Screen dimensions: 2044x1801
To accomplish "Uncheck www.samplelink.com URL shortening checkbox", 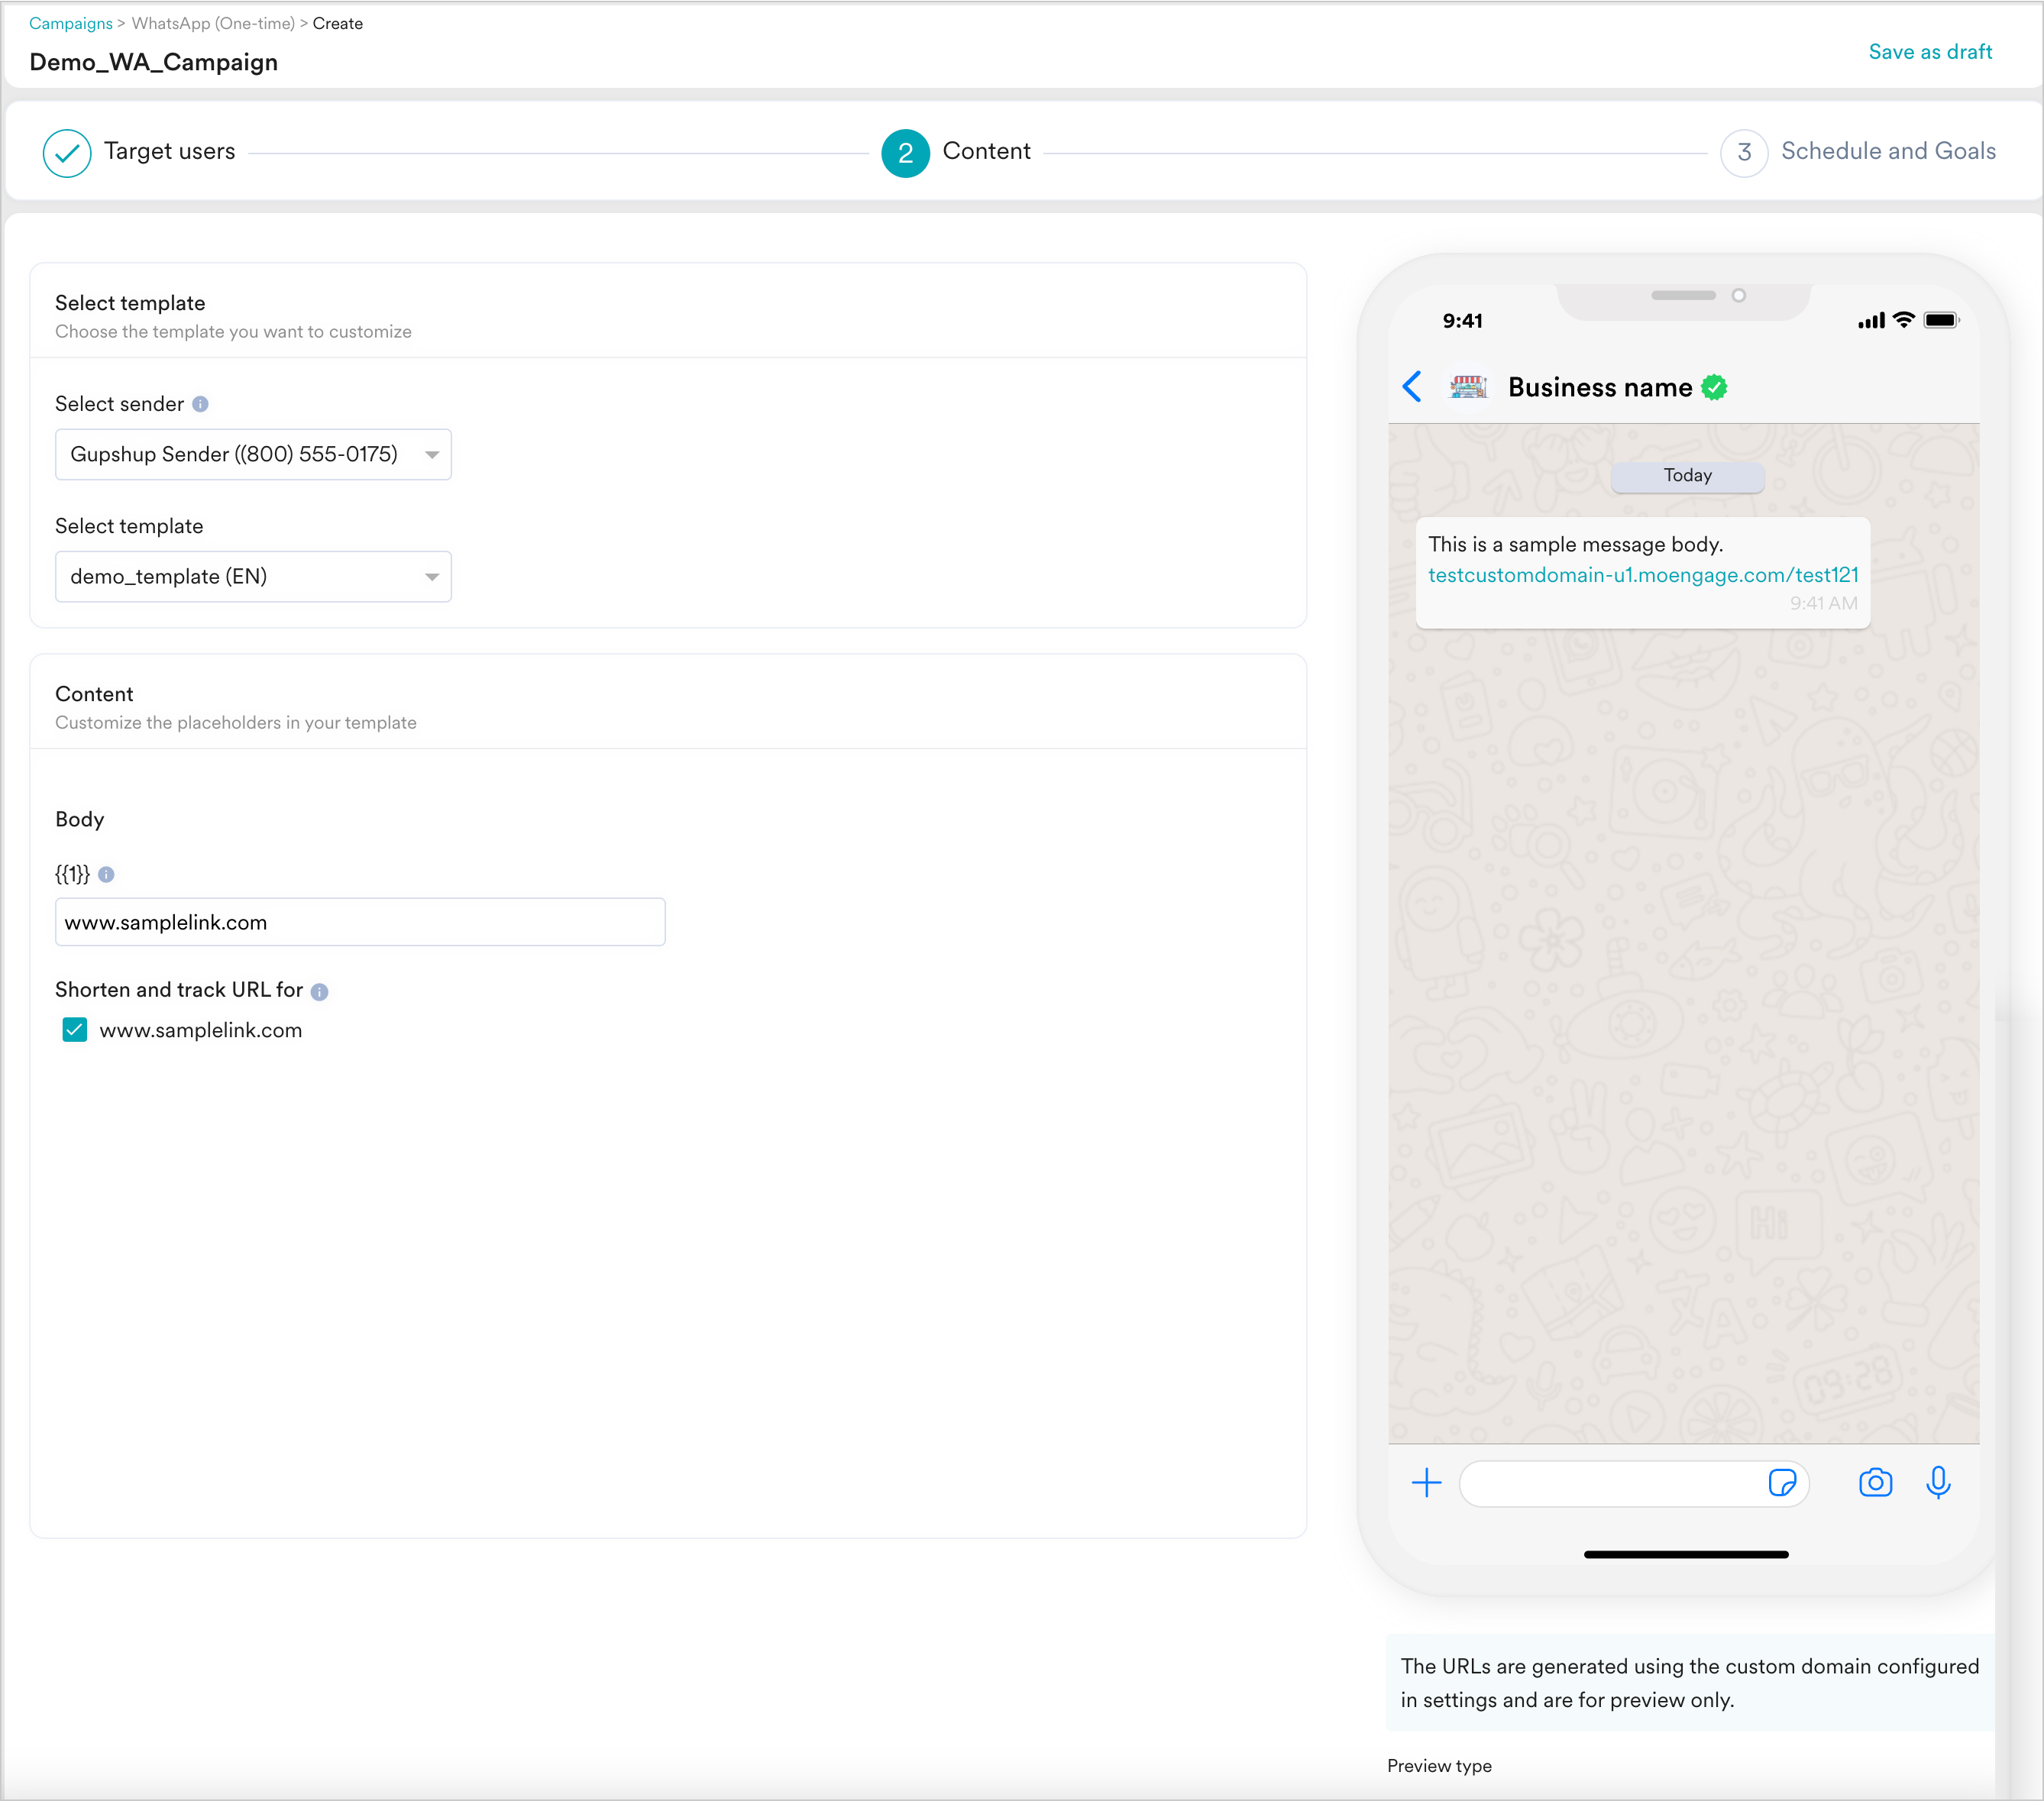I will (x=75, y=1030).
